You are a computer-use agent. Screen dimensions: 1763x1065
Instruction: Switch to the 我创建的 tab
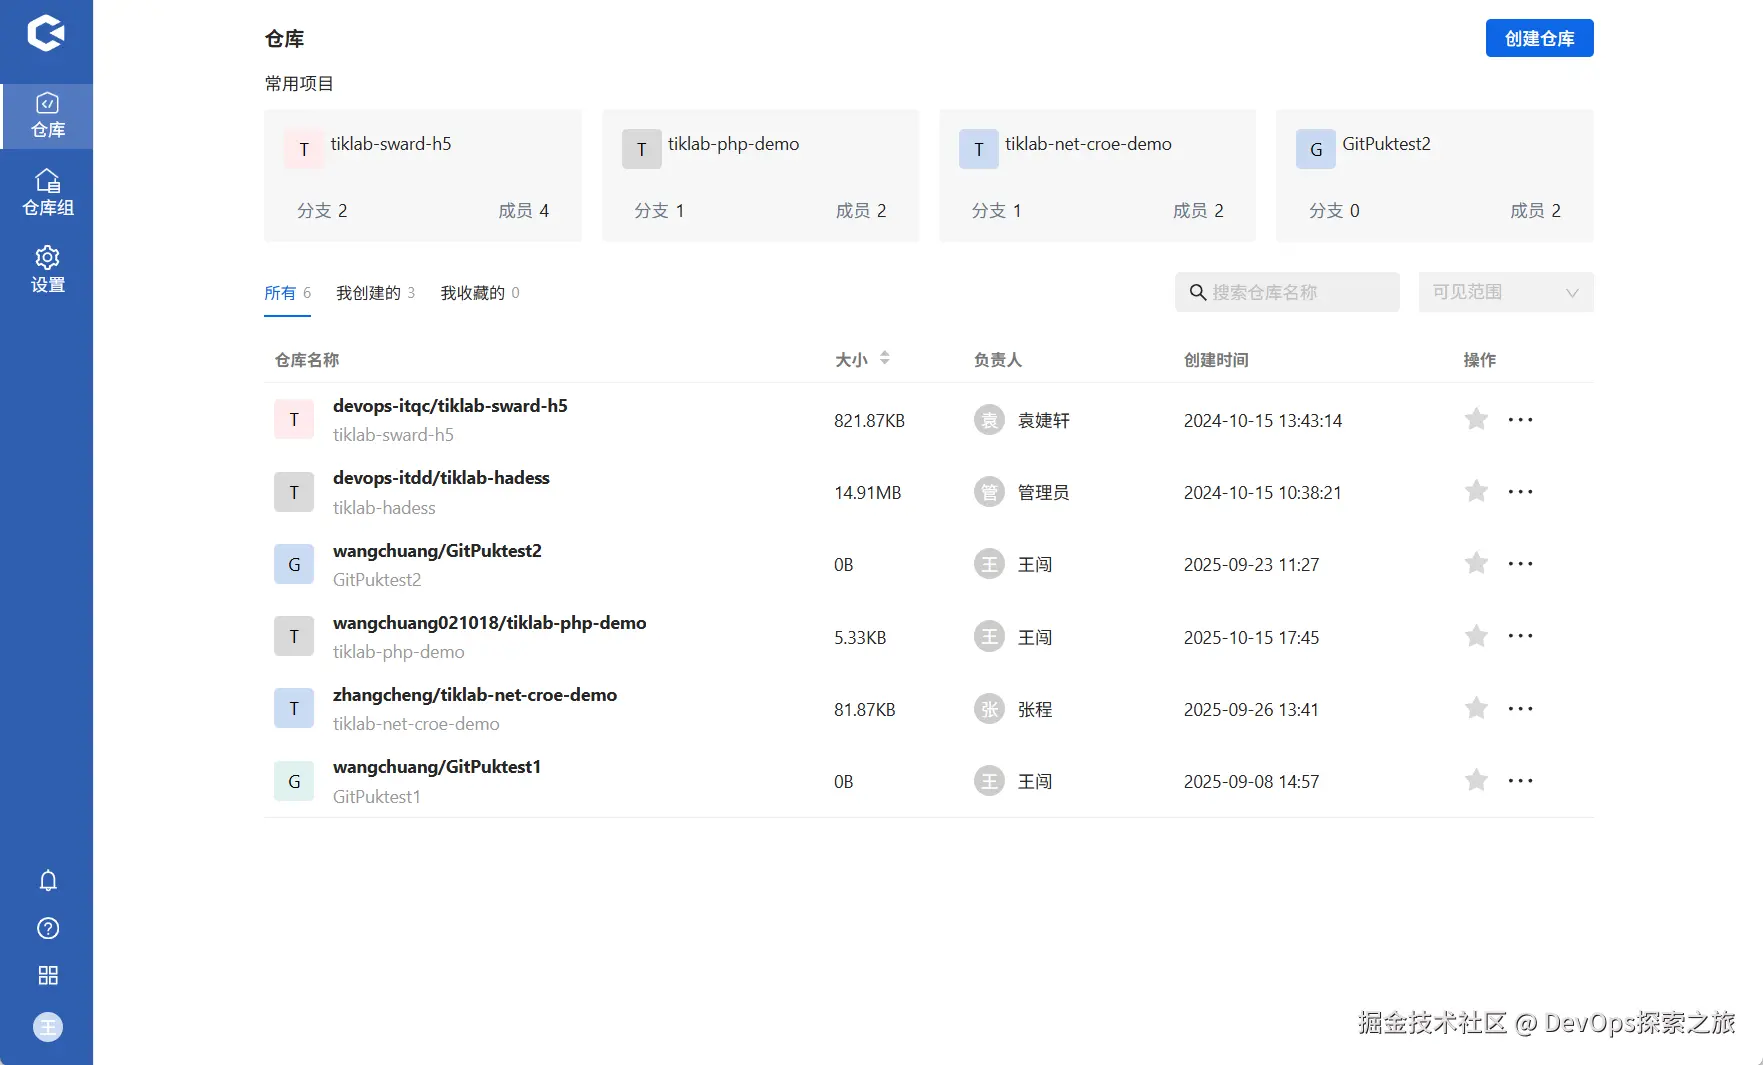[x=375, y=293]
